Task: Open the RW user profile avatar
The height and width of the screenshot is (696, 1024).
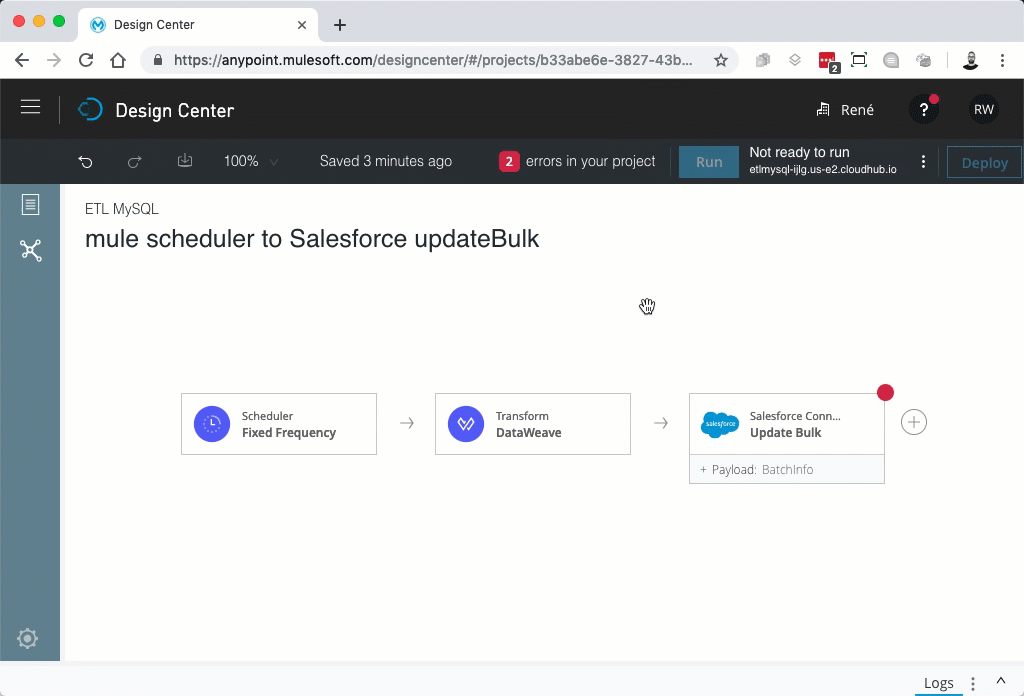Action: (x=984, y=110)
